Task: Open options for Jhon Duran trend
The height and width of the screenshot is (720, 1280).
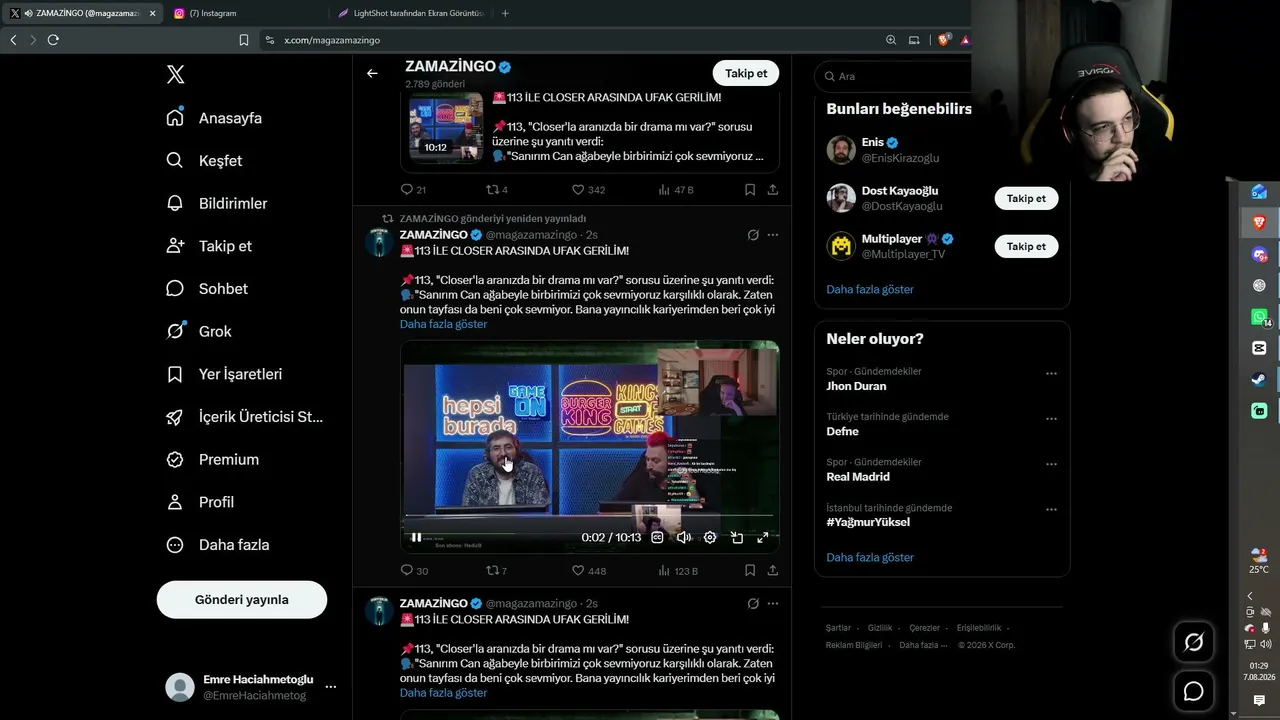Action: (x=1051, y=374)
